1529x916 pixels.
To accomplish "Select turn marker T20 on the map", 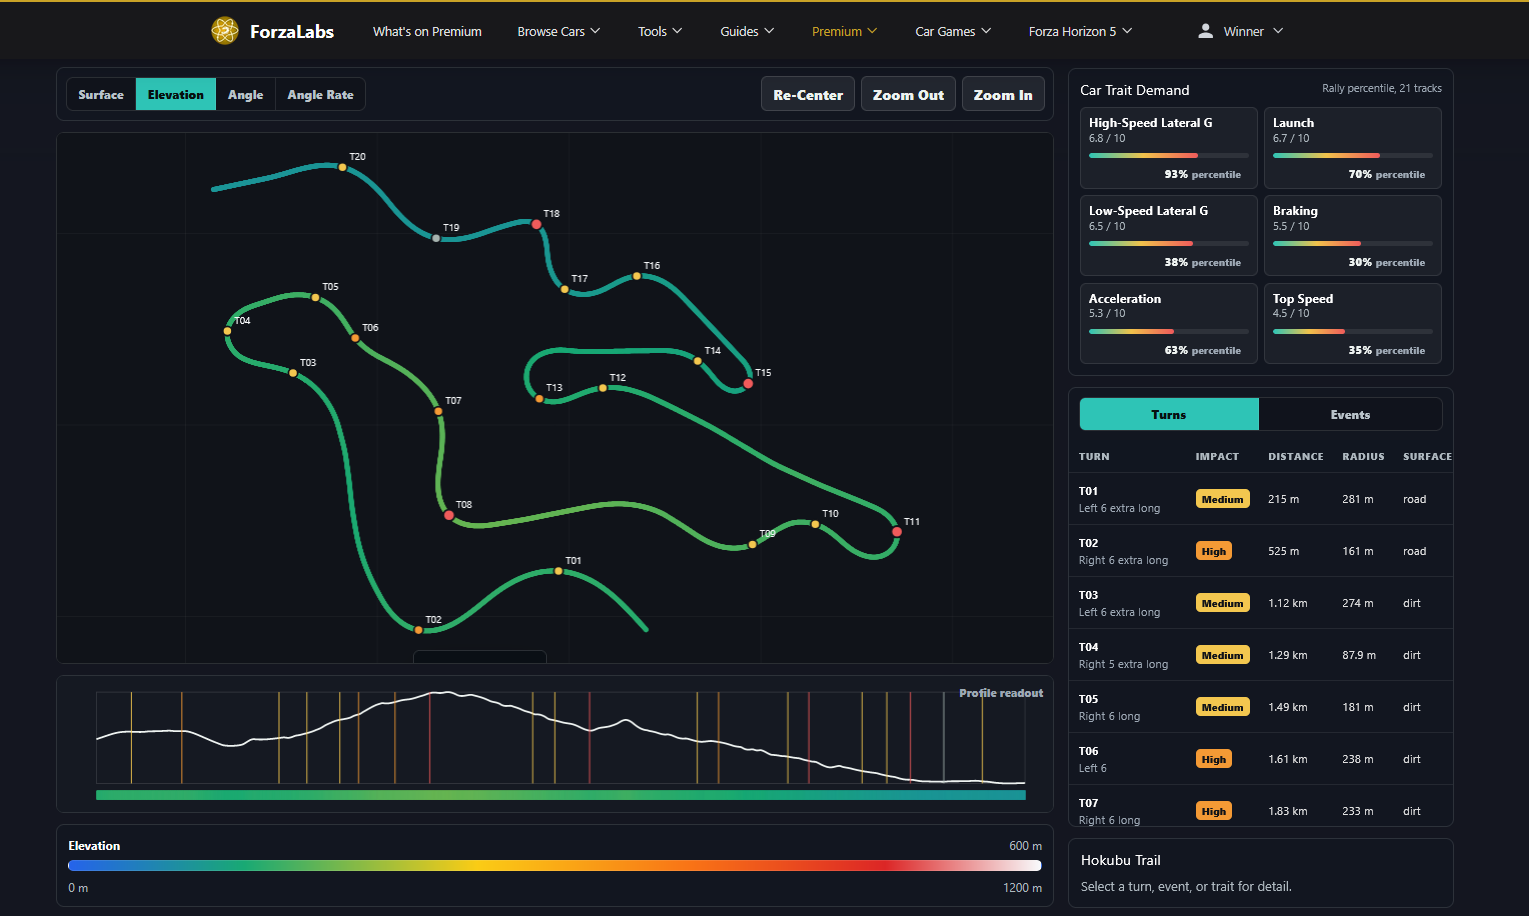I will [342, 167].
